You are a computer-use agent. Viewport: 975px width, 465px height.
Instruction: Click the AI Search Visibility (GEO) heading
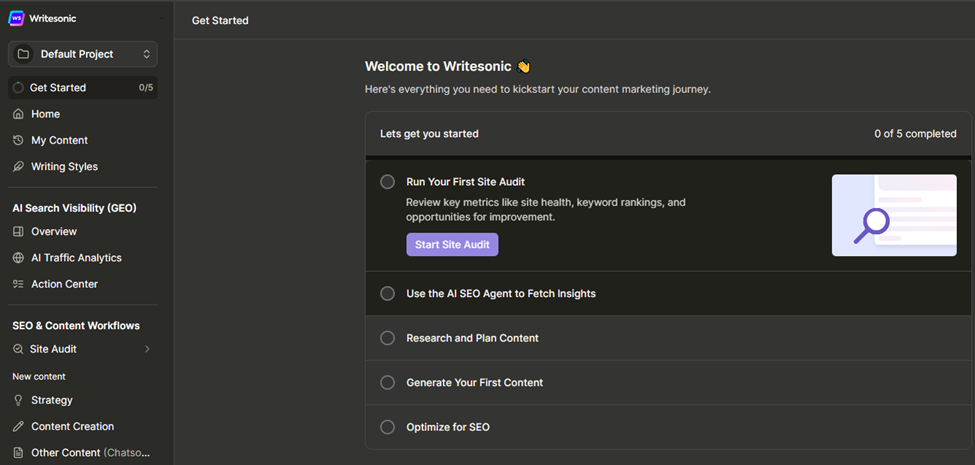tap(75, 208)
